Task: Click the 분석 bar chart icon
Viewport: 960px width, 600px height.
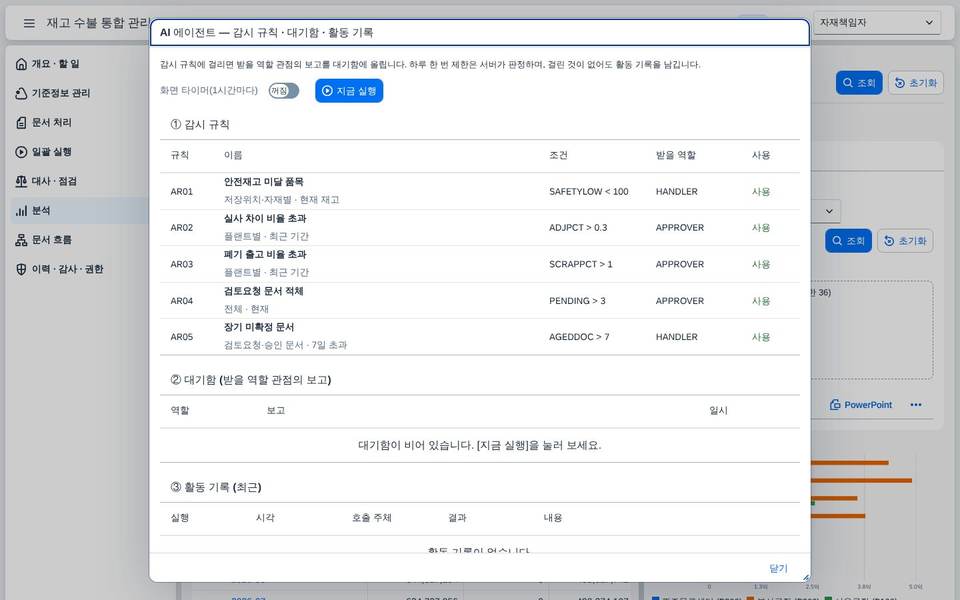Action: click(21, 211)
